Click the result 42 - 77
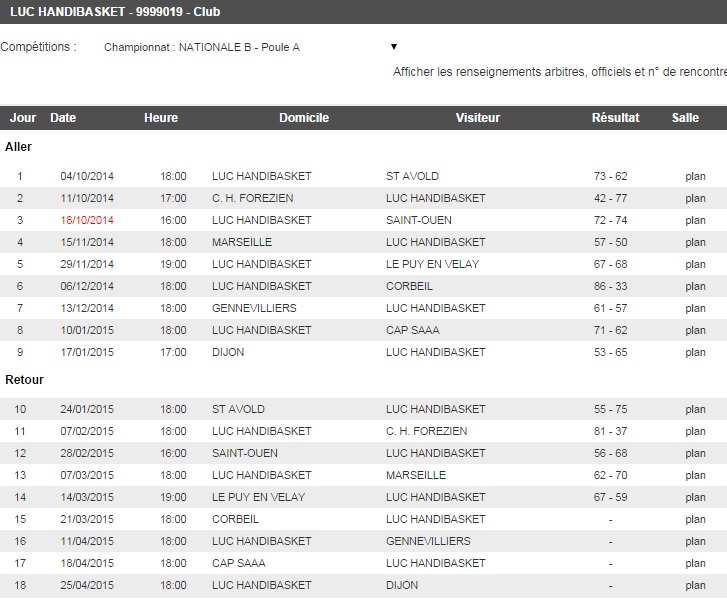The image size is (727, 599). pyautogui.click(x=610, y=198)
